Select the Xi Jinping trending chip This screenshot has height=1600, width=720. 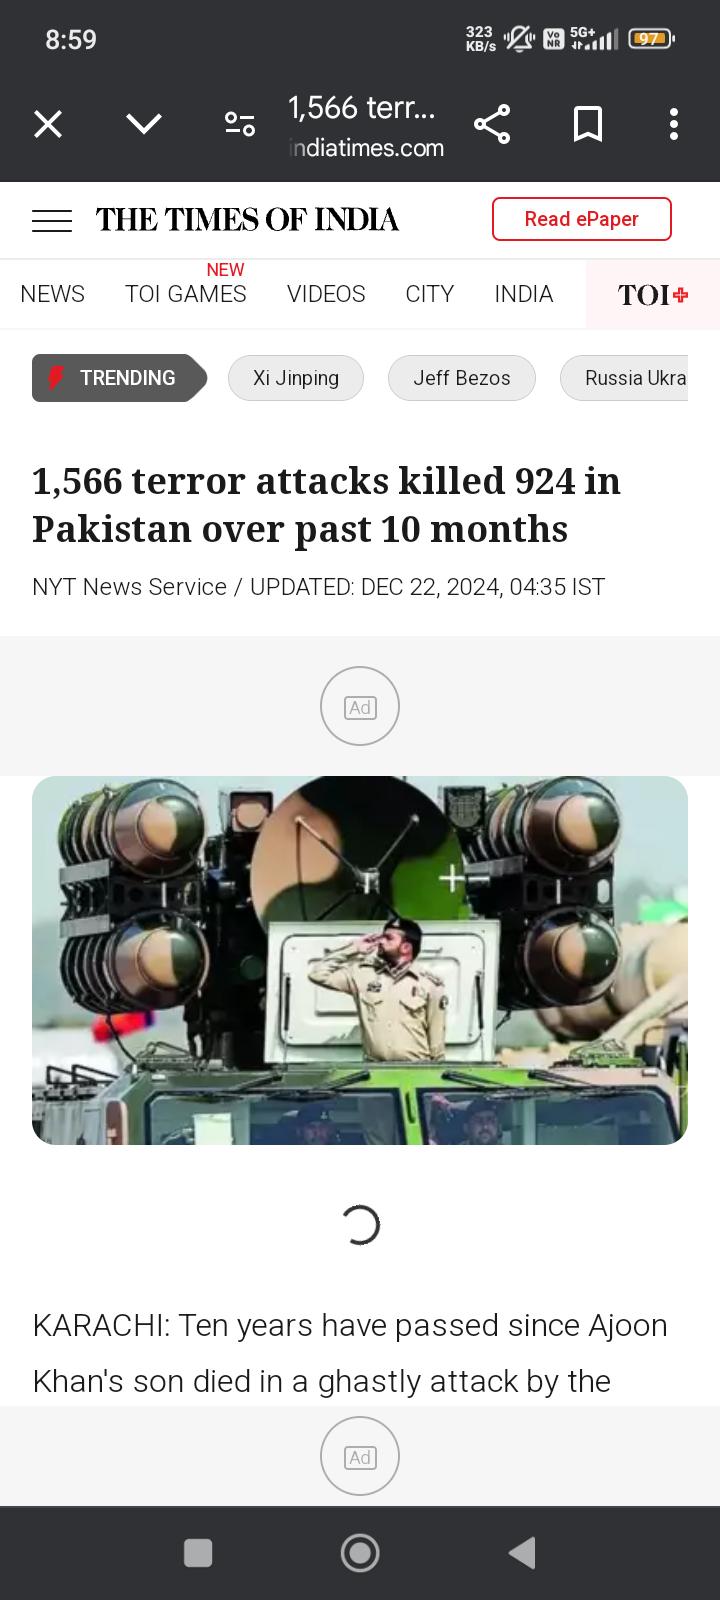coord(296,378)
